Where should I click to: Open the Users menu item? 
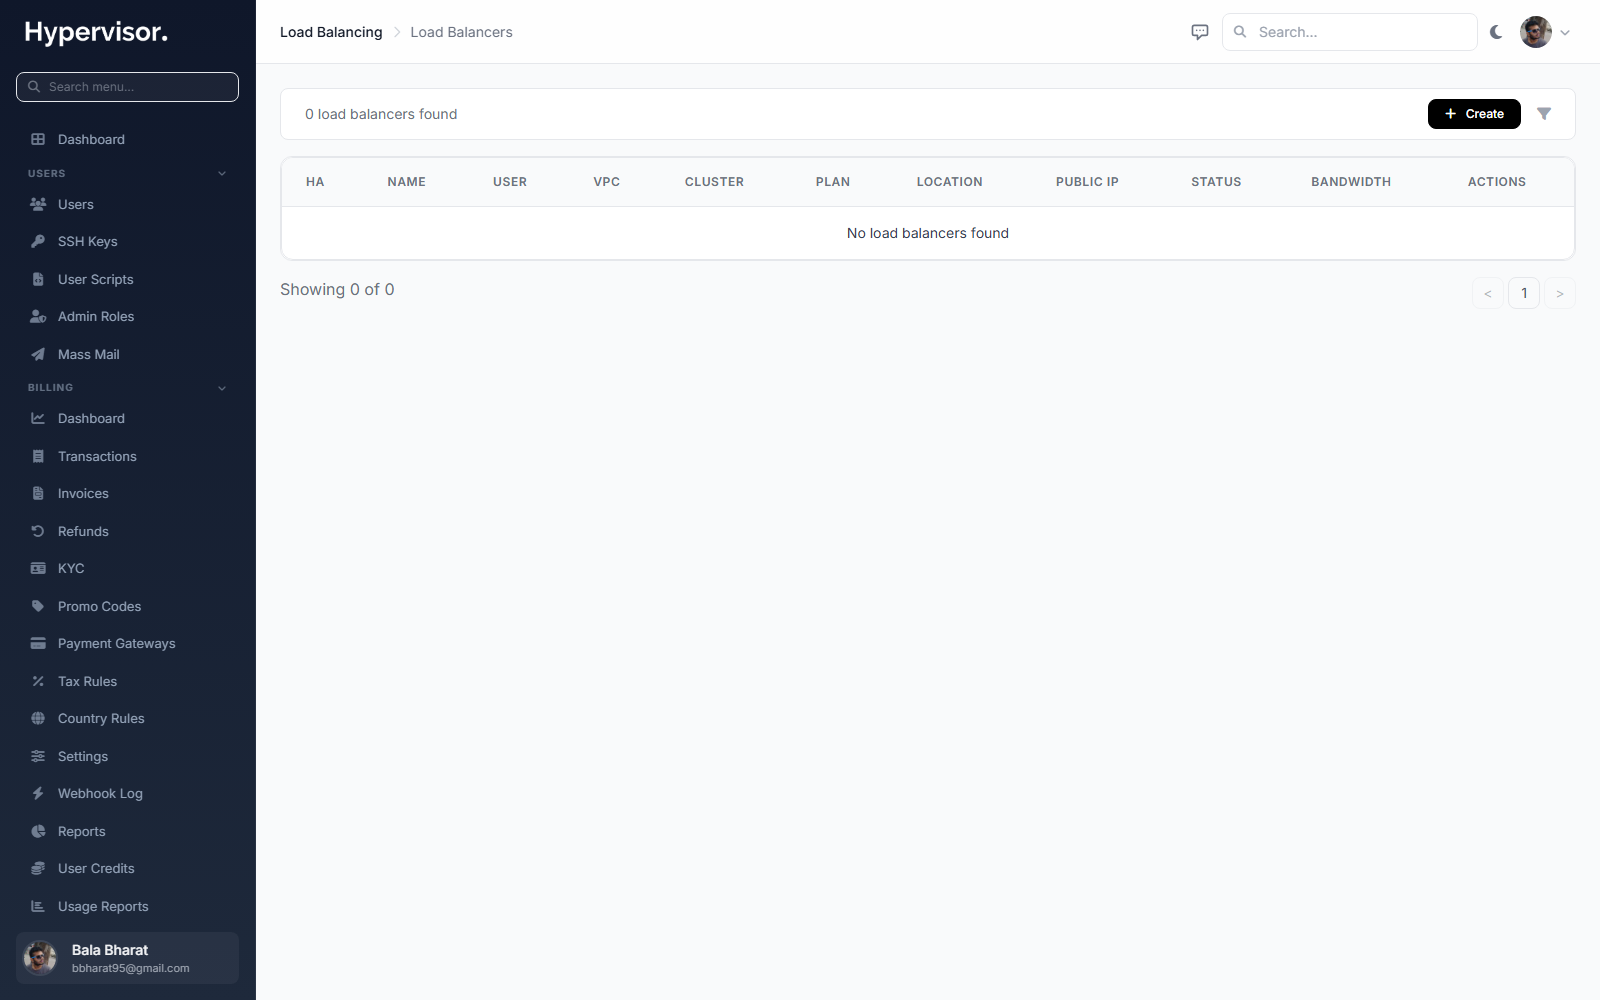[128, 204]
